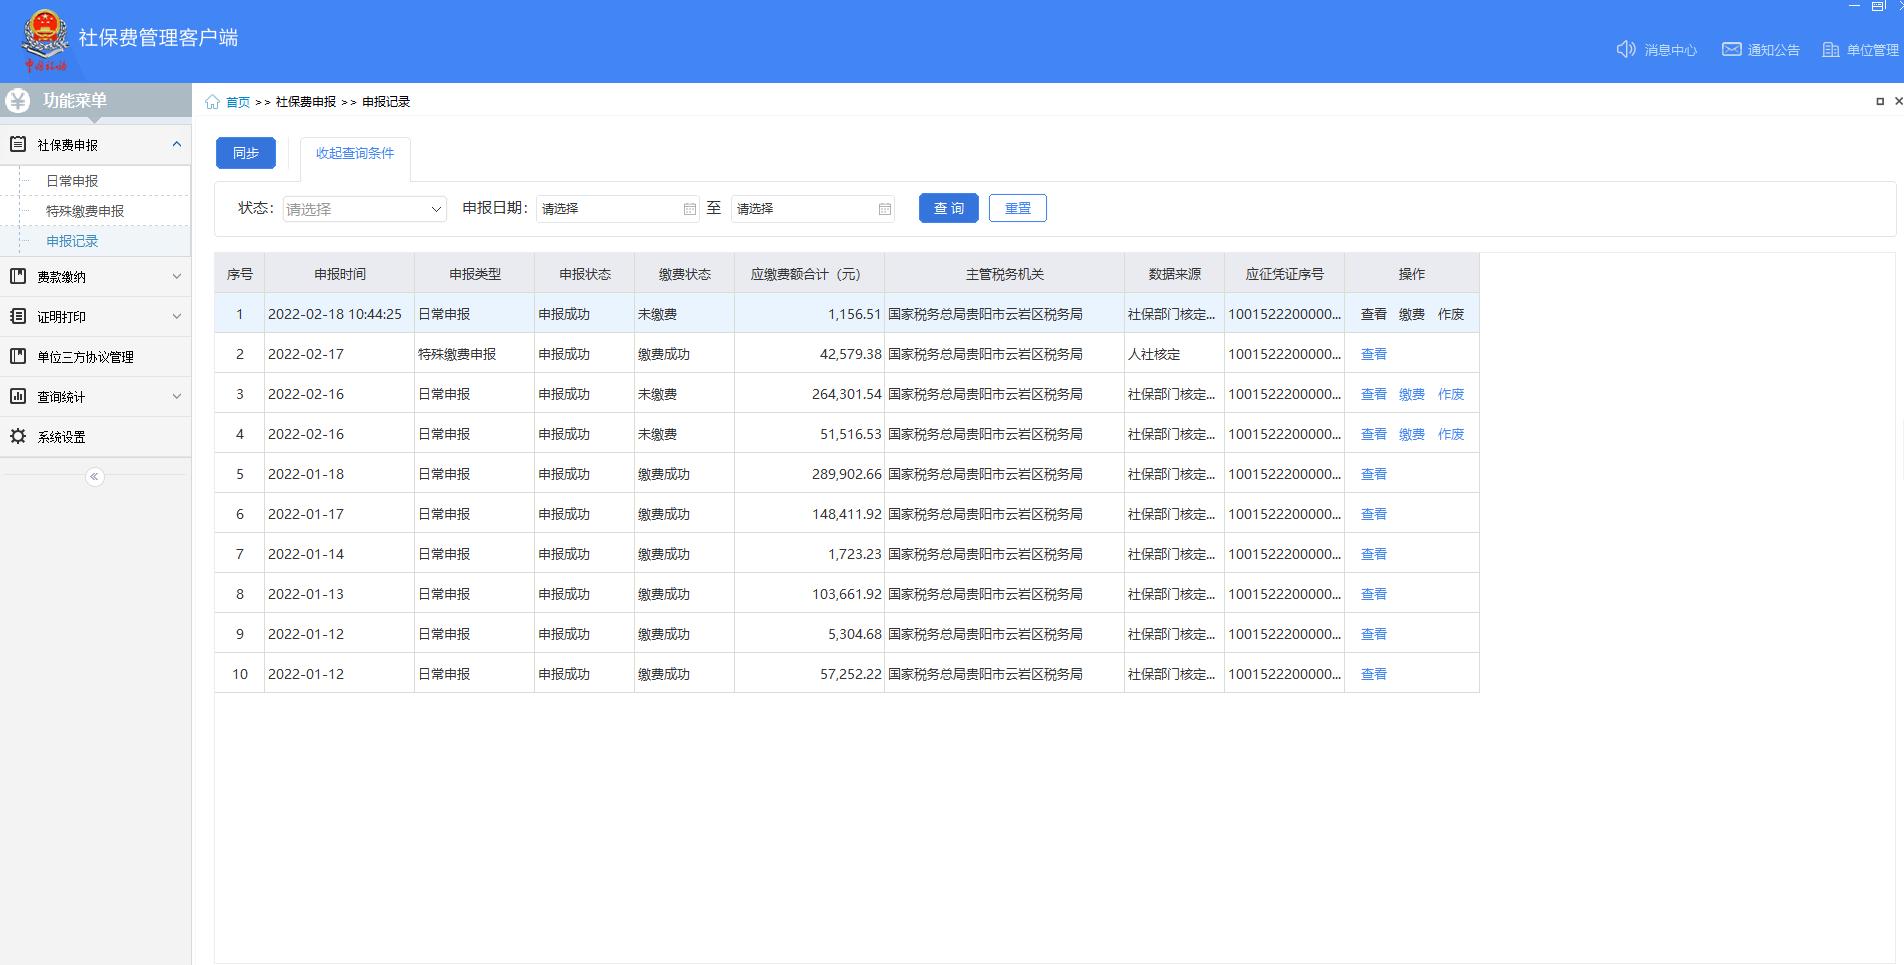Image resolution: width=1904 pixels, height=965 pixels.
Task: Click 查看 for 2022-01-18 row
Action: [1374, 474]
